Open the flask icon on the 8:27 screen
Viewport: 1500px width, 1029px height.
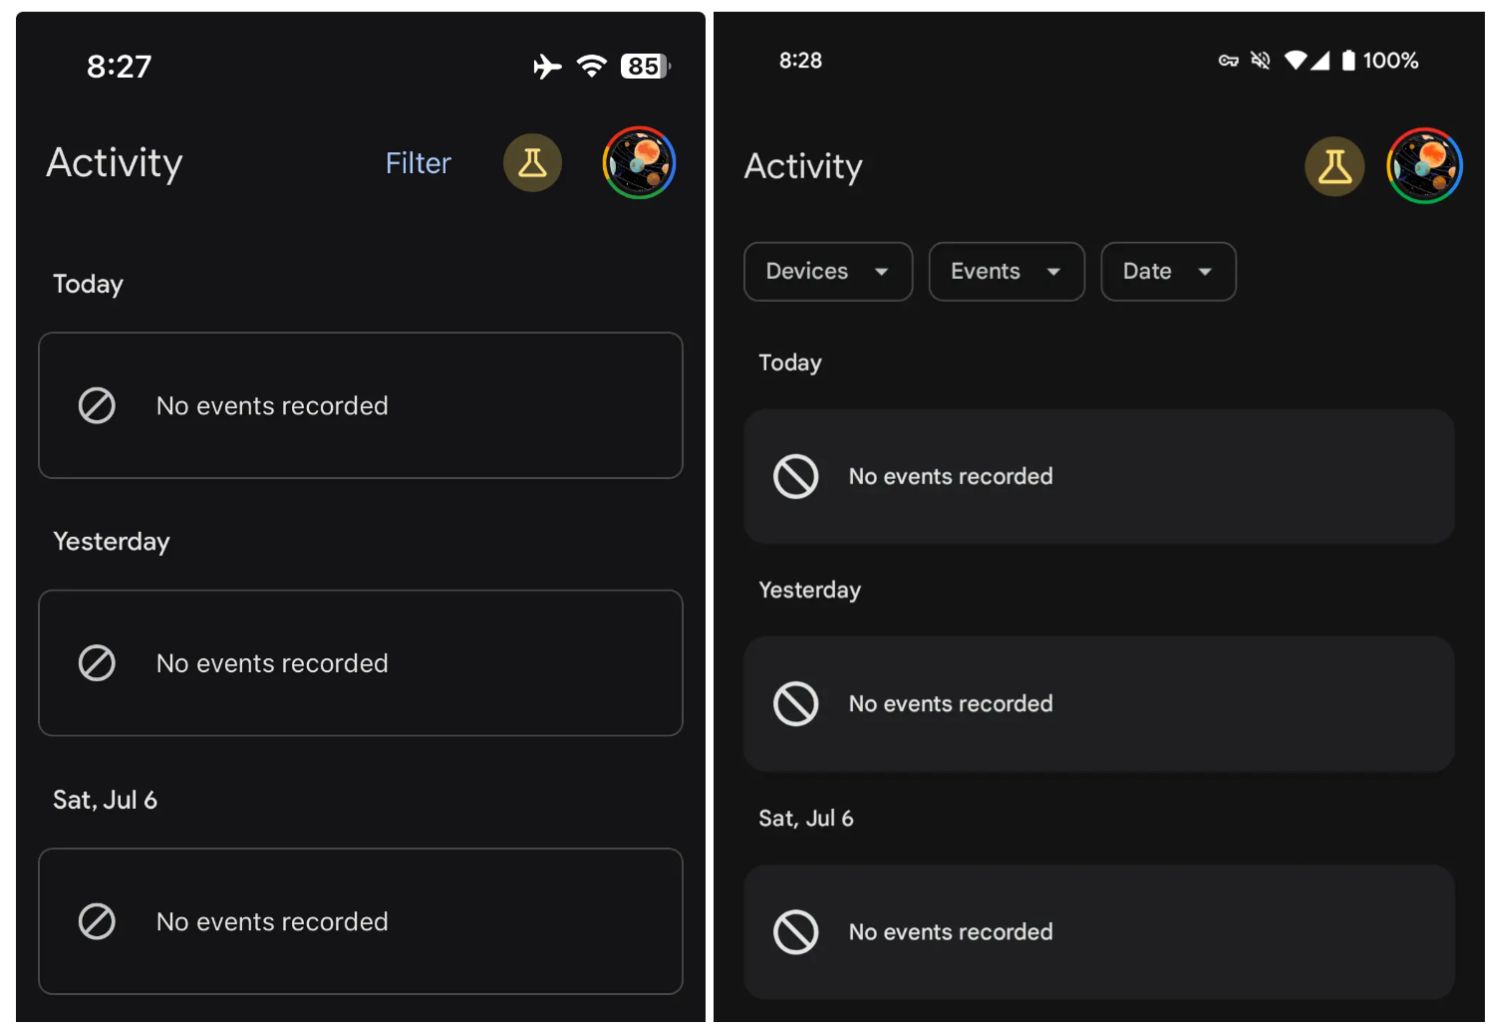(x=532, y=163)
